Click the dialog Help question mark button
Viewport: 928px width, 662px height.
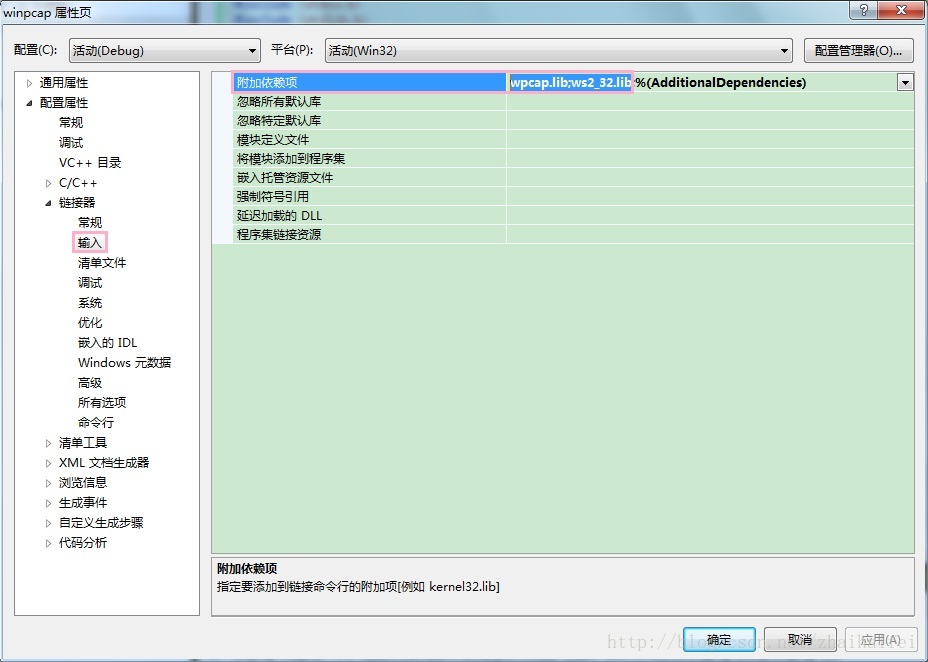pyautogui.click(x=863, y=10)
